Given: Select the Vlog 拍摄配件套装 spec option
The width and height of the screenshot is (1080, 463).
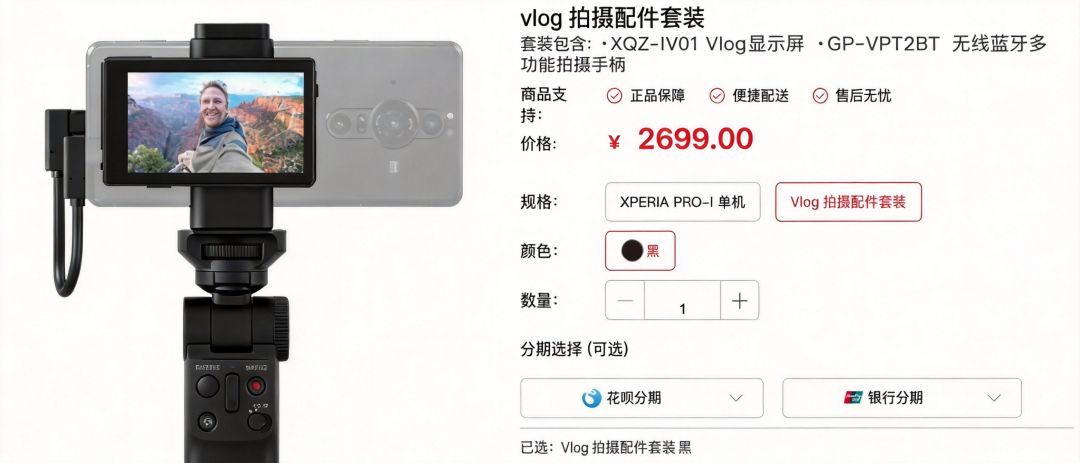Looking at the screenshot, I should pyautogui.click(x=848, y=203).
